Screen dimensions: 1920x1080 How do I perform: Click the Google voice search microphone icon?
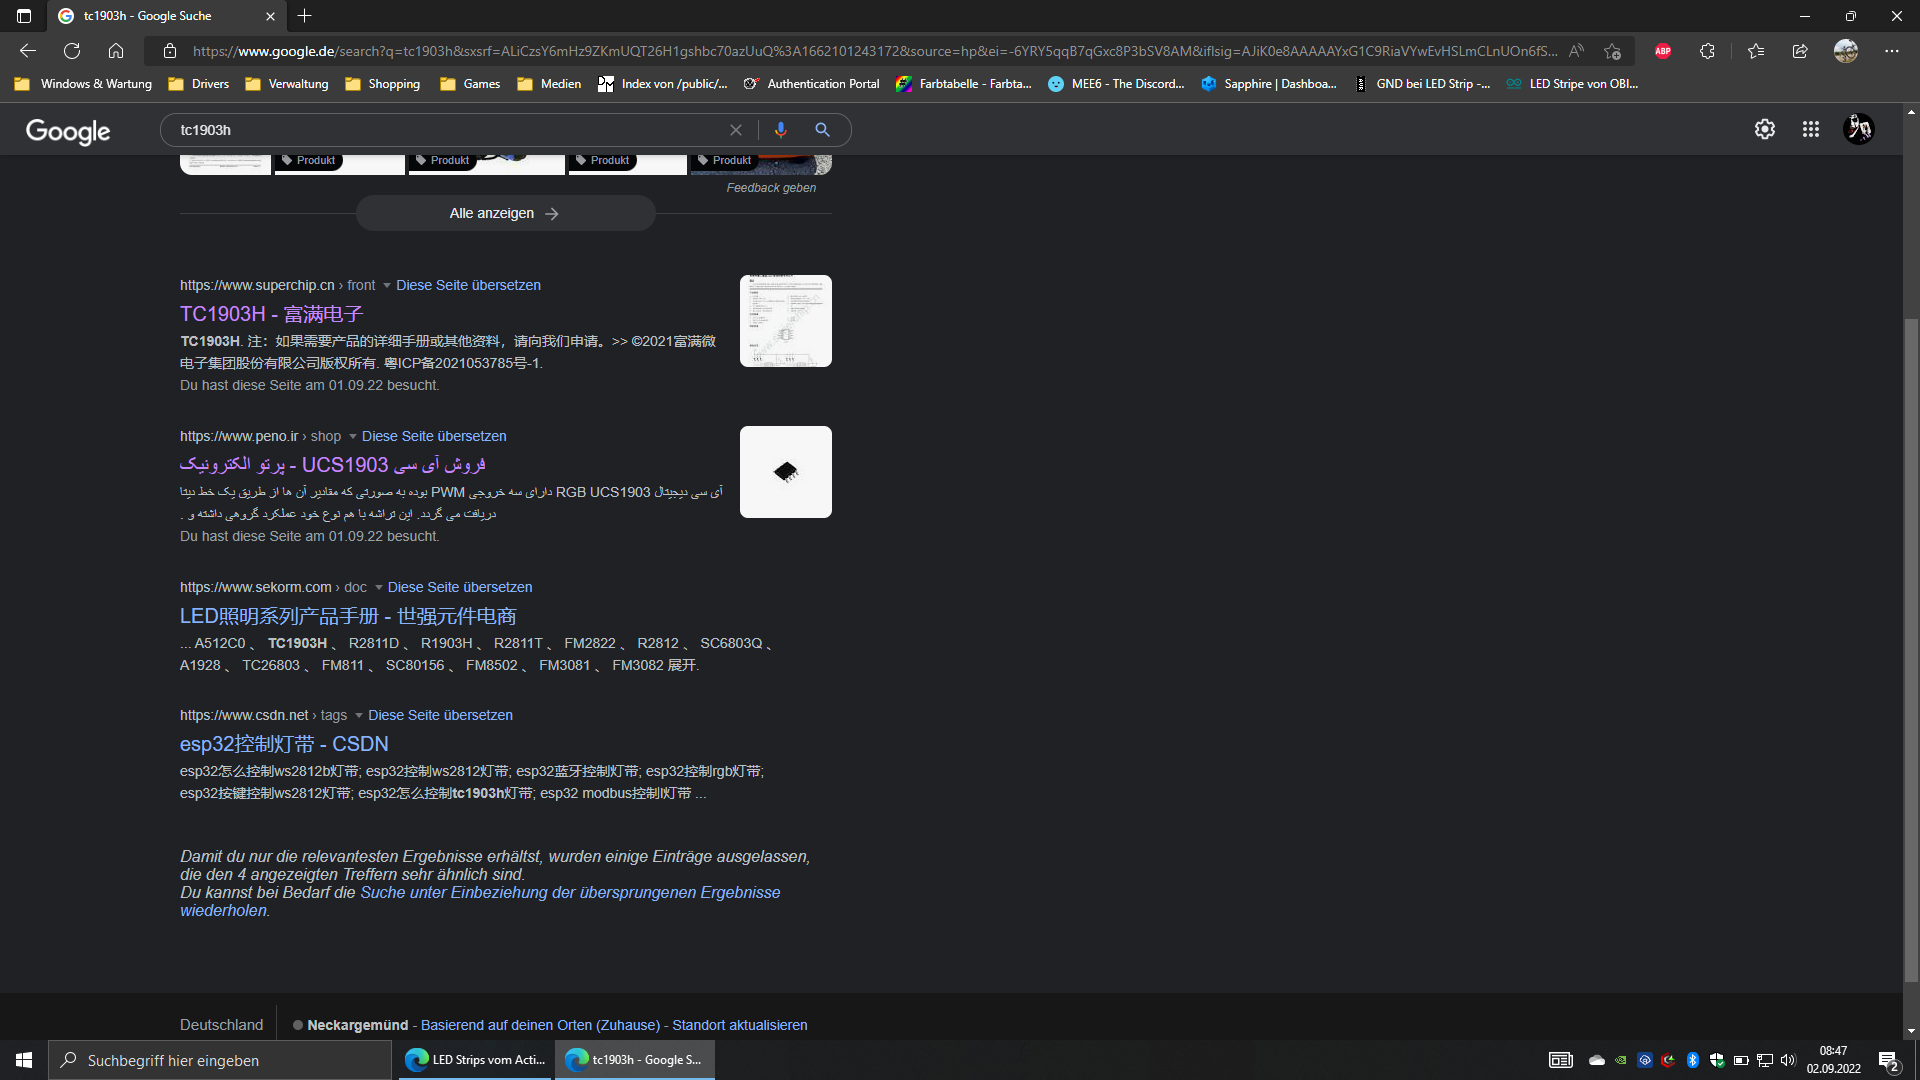(781, 130)
